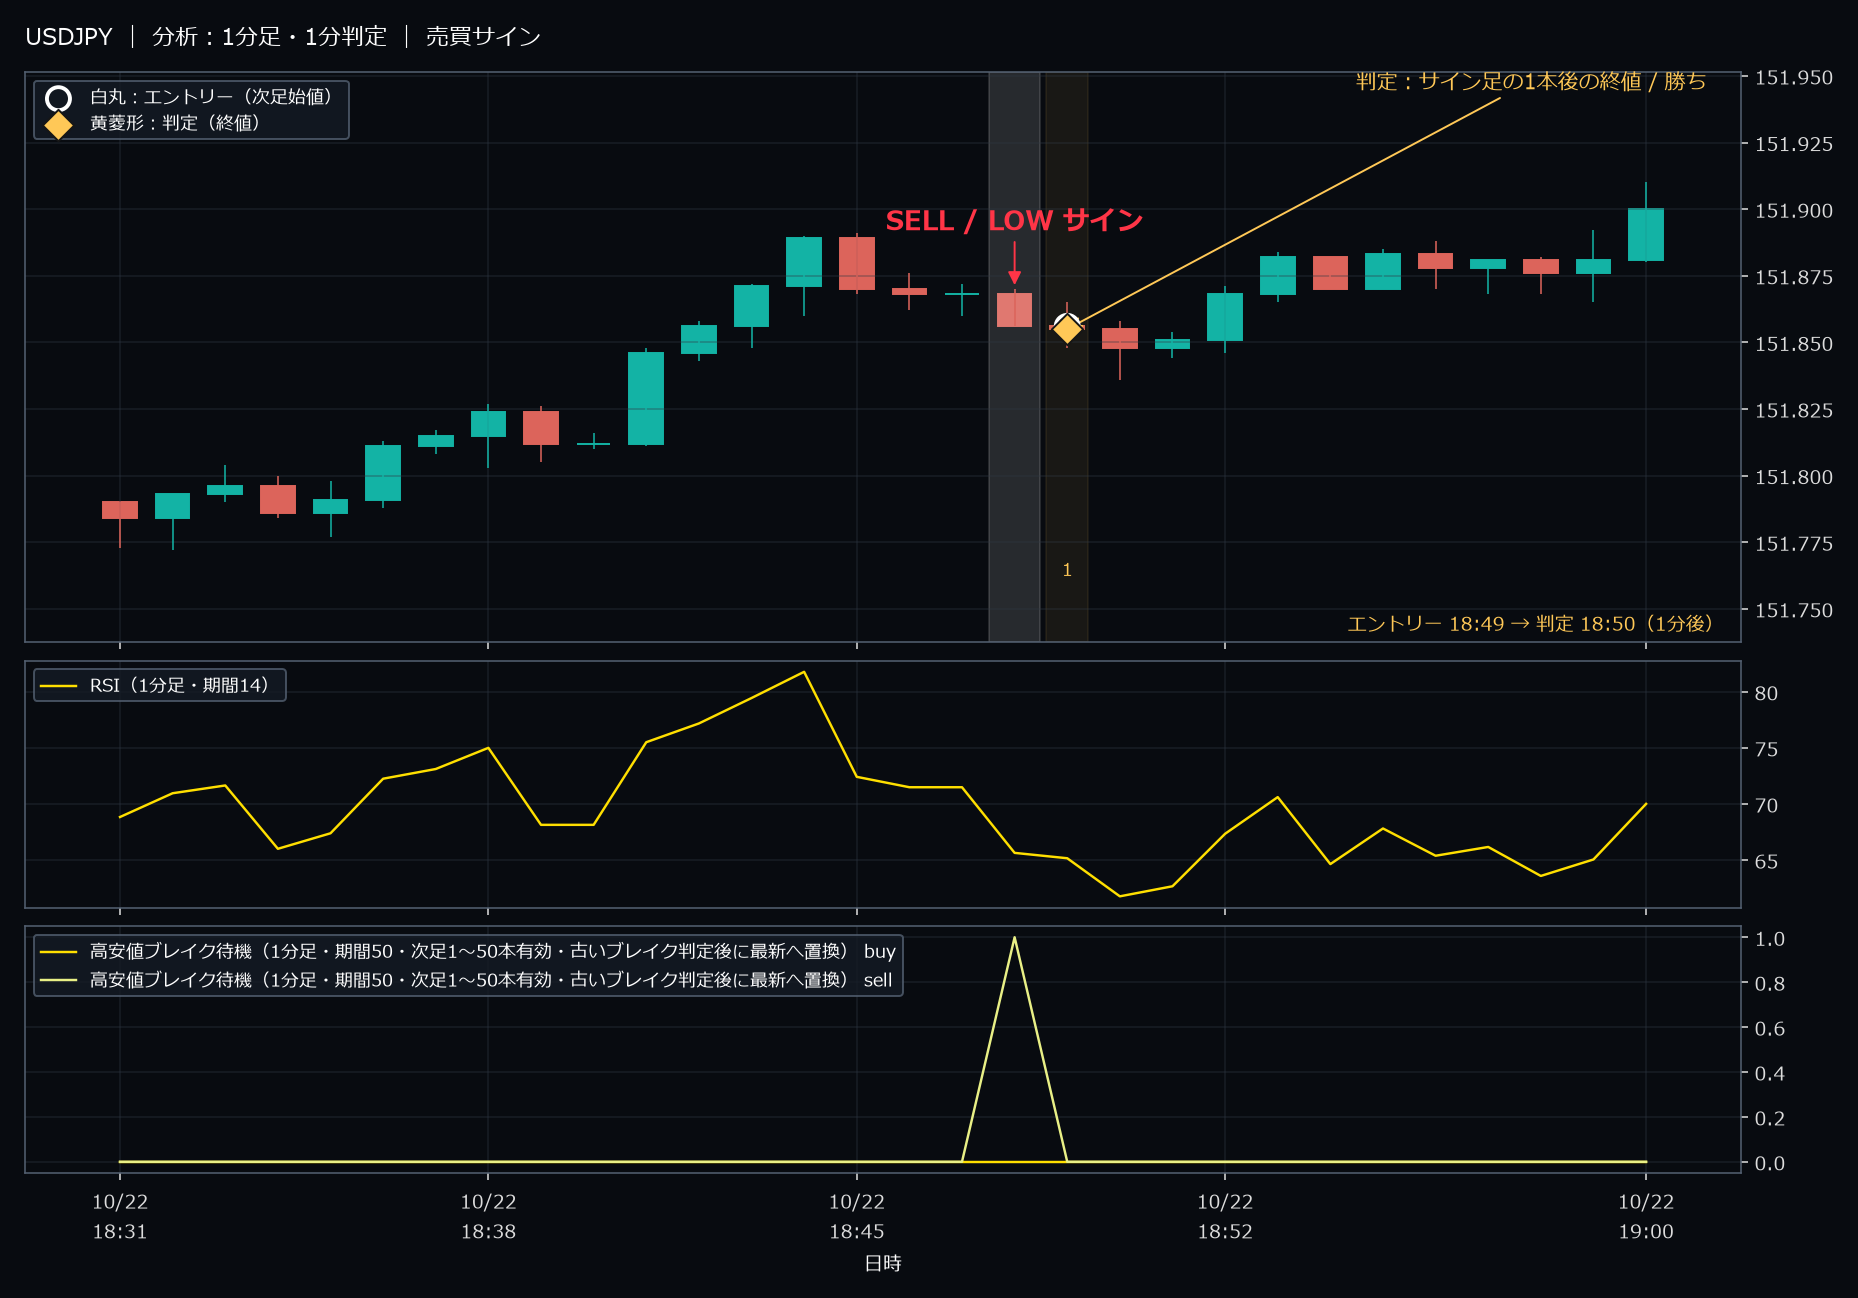
Task: Click the 高安値ブレイク待機 buy legend entry
Action: (x=468, y=952)
